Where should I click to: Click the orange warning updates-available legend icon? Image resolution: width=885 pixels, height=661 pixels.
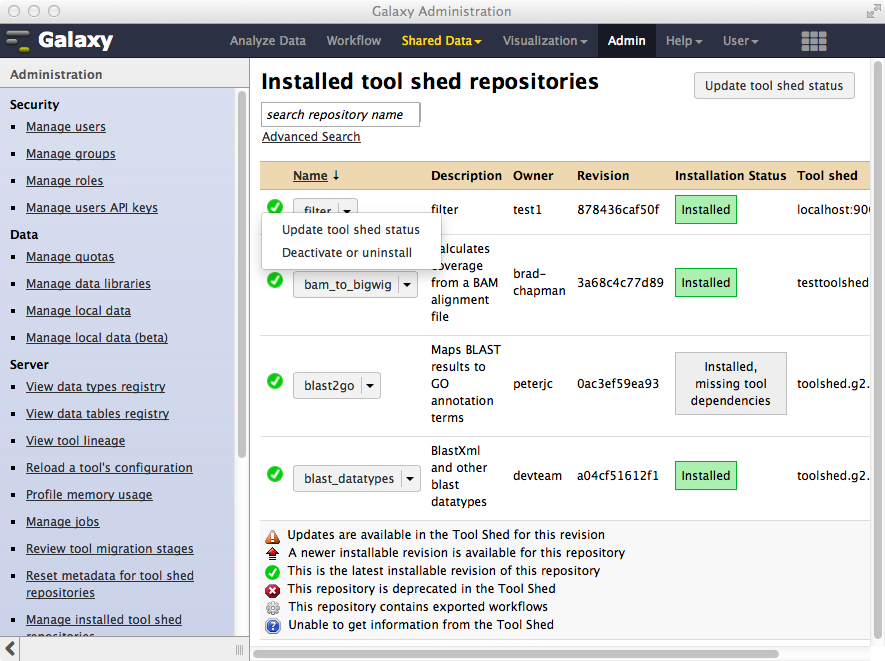point(273,536)
